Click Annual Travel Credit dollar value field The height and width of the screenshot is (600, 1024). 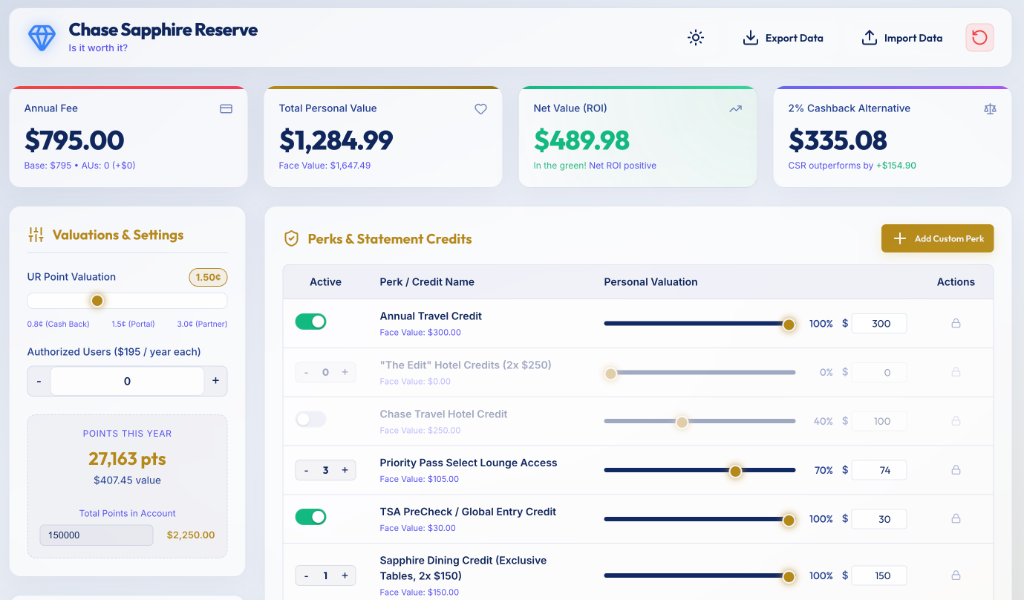tap(880, 324)
